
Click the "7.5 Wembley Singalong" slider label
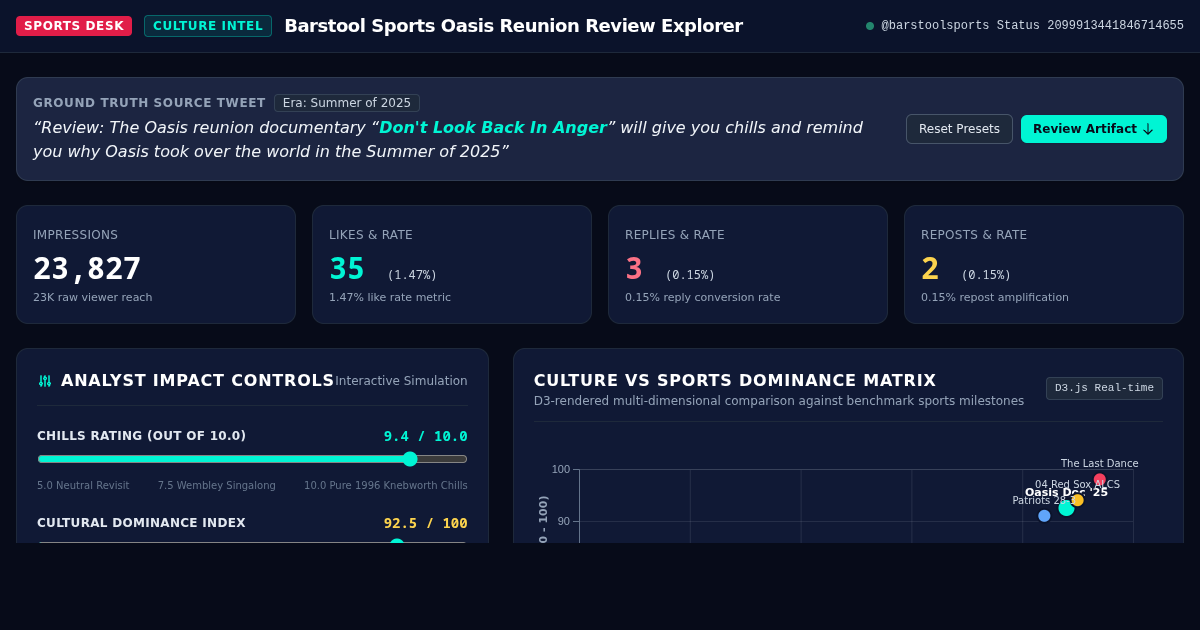216,486
